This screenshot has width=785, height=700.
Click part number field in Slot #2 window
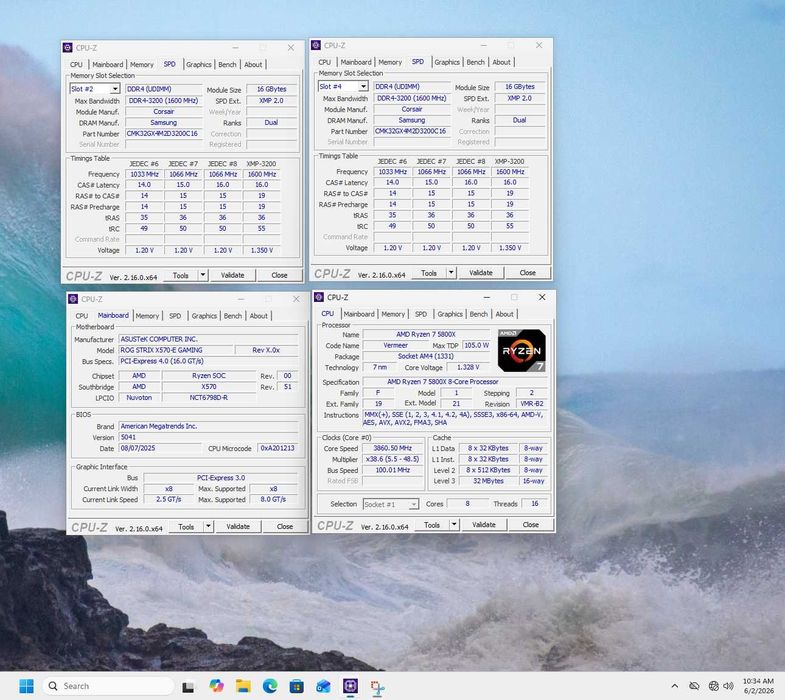(163, 134)
